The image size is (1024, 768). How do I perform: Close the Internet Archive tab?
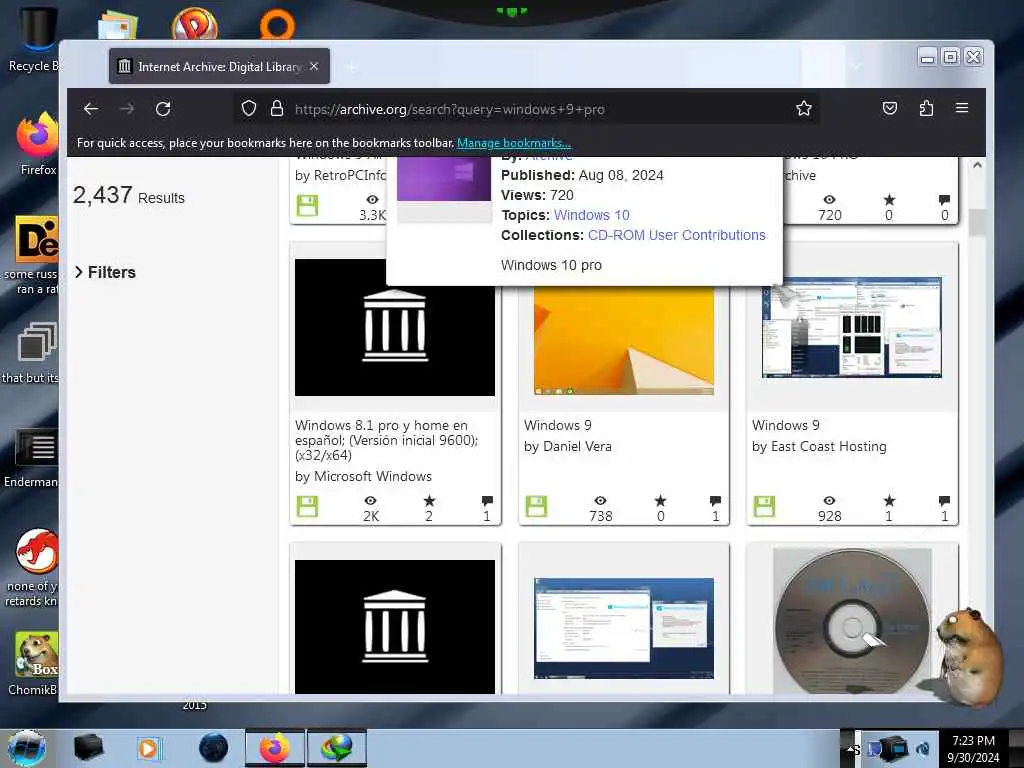point(314,66)
